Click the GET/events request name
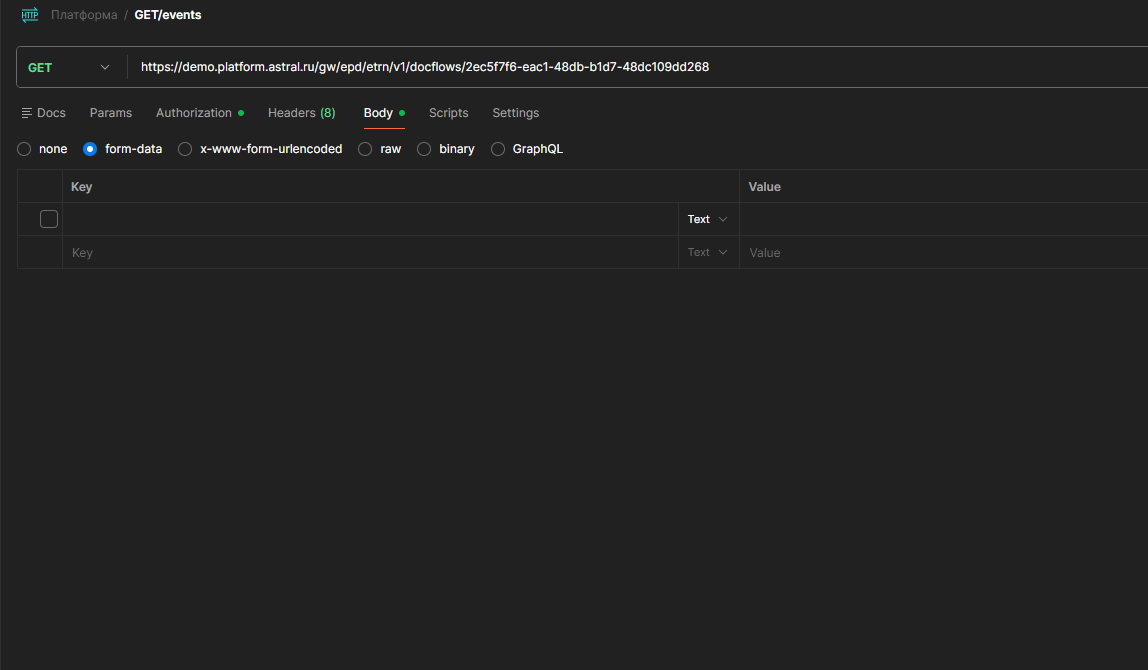 (x=168, y=15)
